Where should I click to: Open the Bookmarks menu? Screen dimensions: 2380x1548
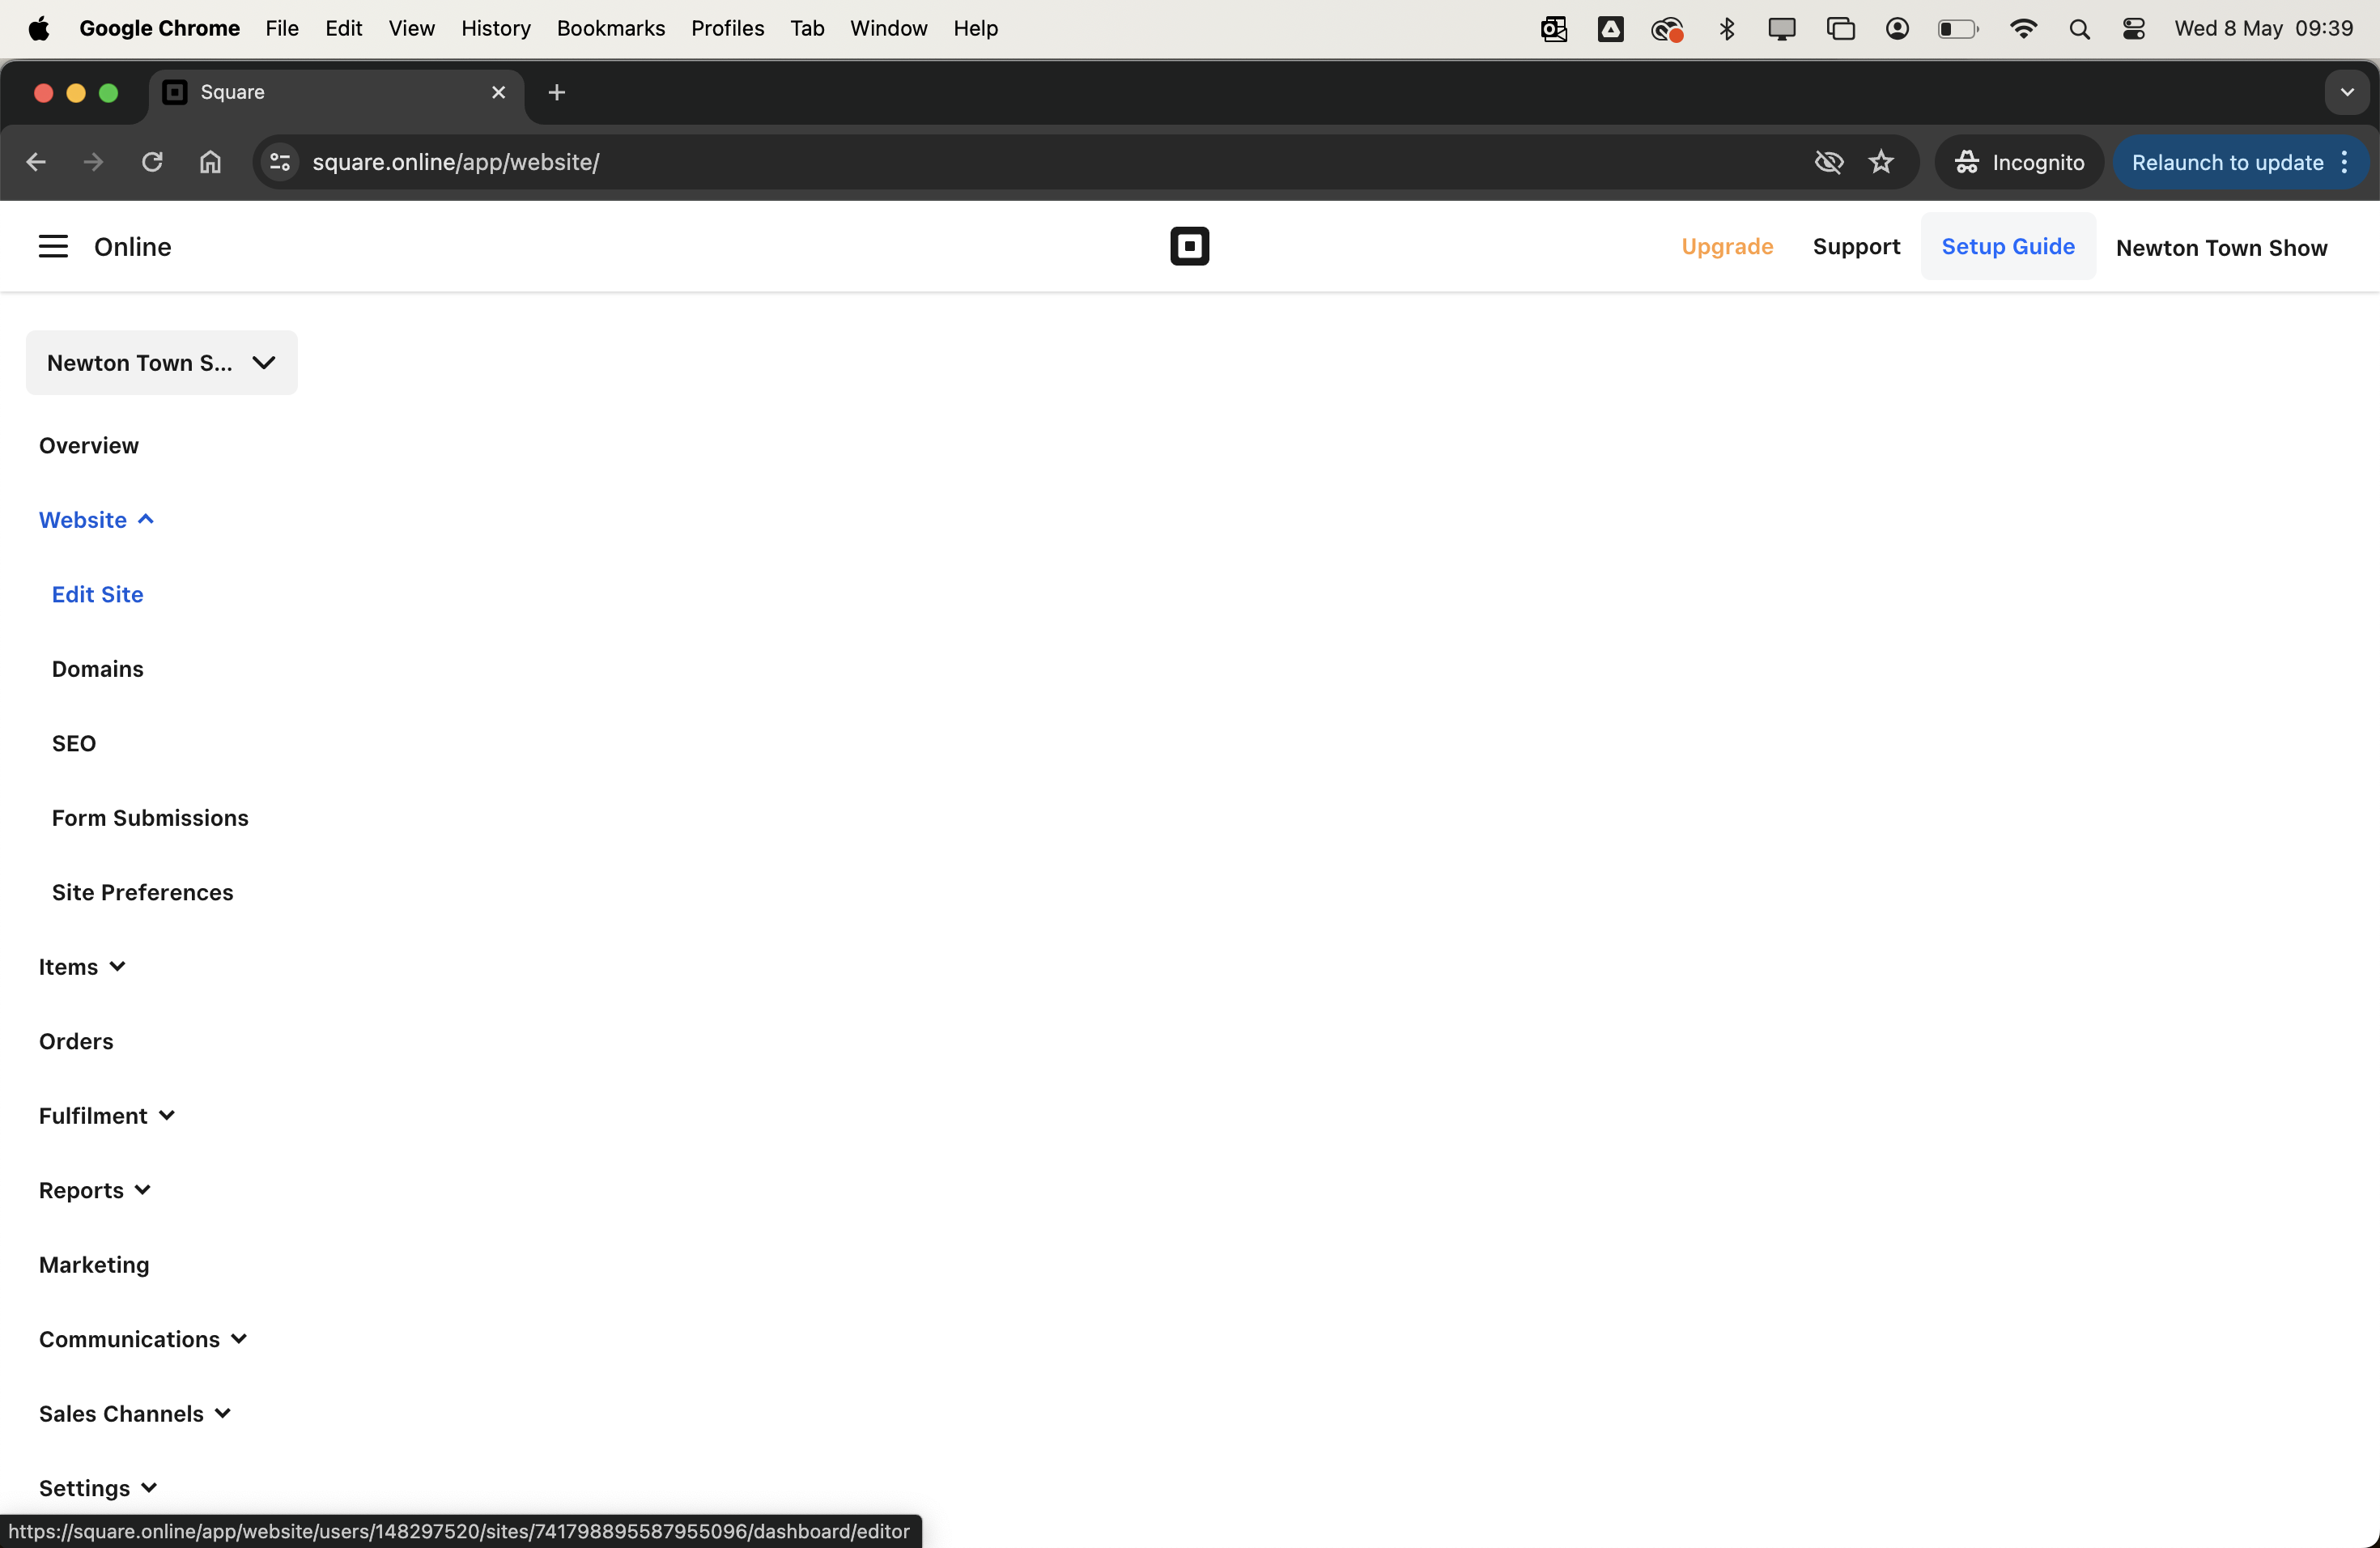[610, 29]
